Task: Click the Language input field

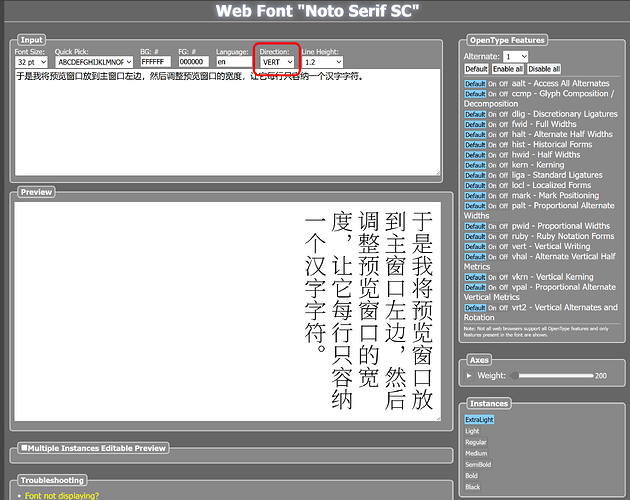Action: click(234, 62)
